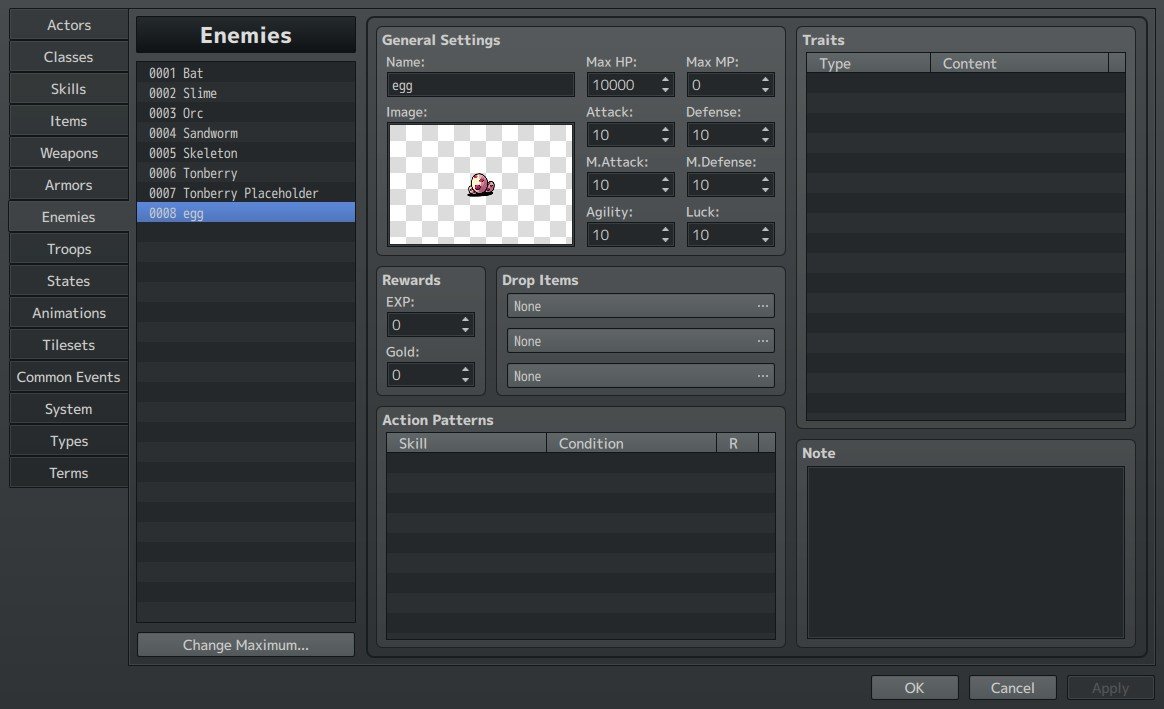Open the third Drop Items selector

pos(641,376)
